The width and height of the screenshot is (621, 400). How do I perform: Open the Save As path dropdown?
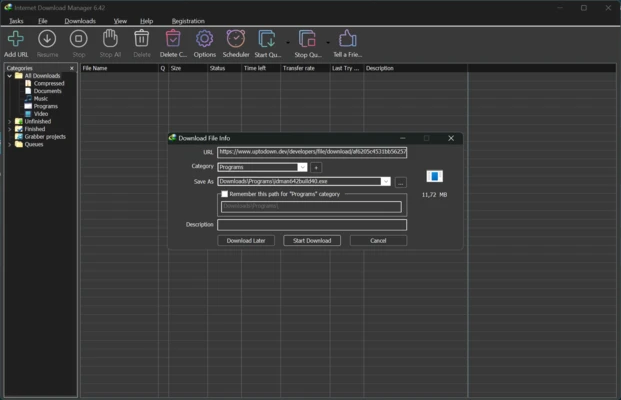click(386, 181)
